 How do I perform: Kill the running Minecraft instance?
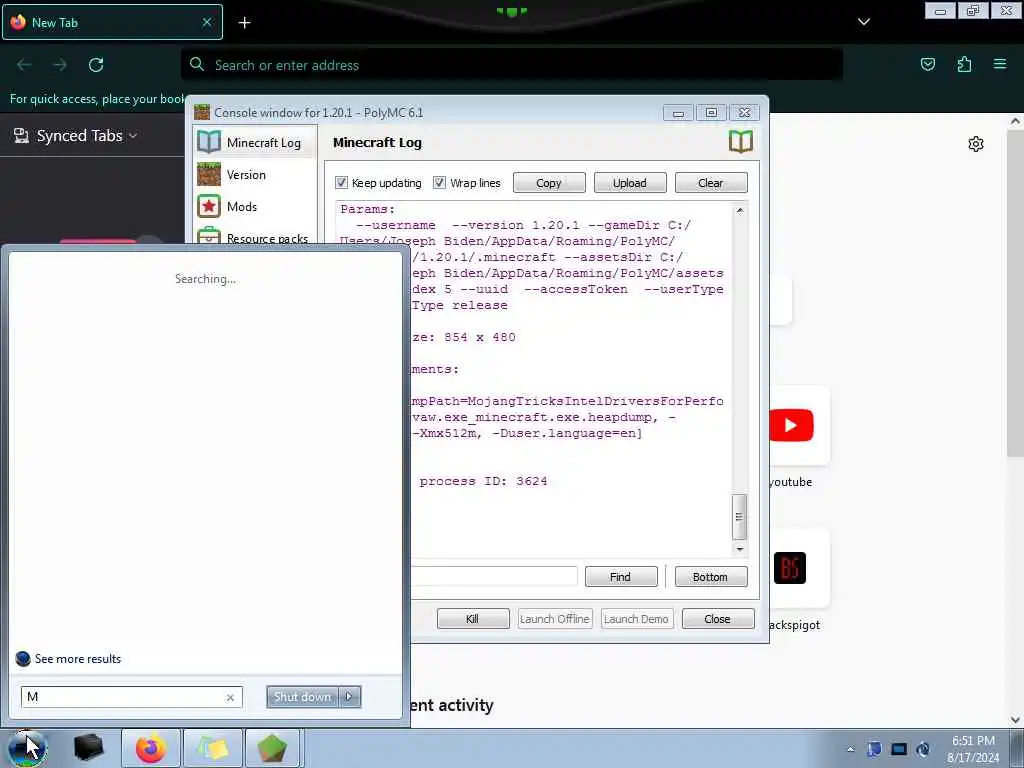[473, 618]
